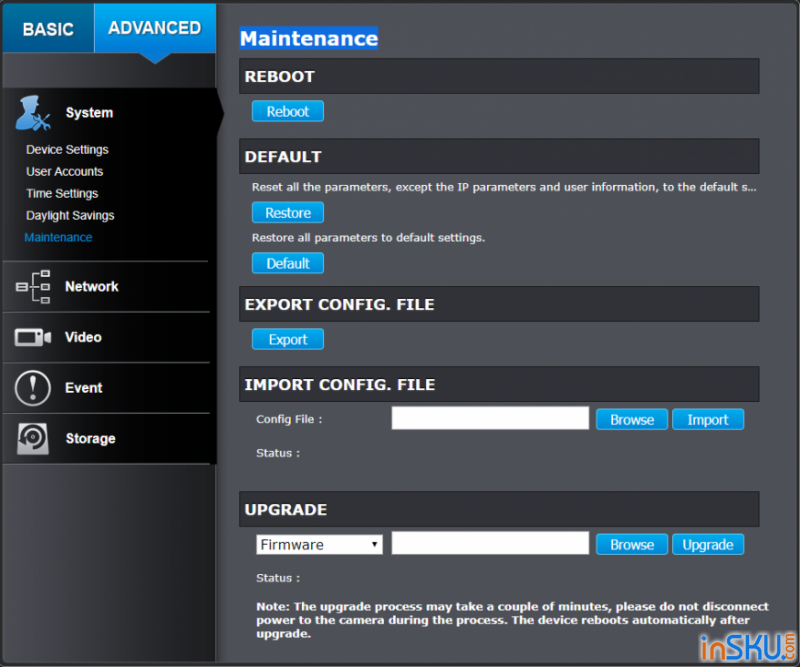Expand the Video section label
Viewport: 800px width, 667px height.
point(83,337)
